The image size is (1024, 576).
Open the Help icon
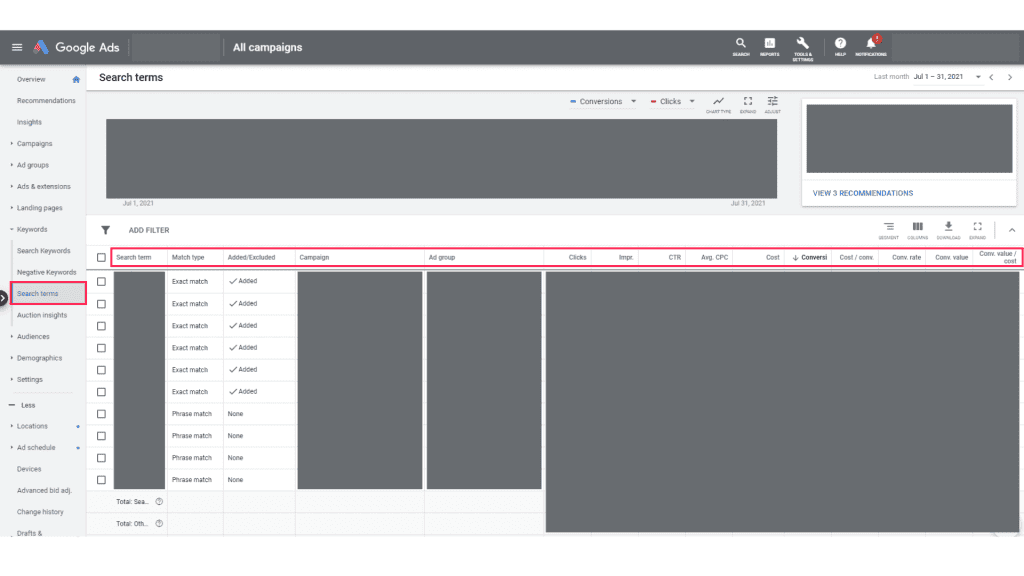[x=840, y=47]
